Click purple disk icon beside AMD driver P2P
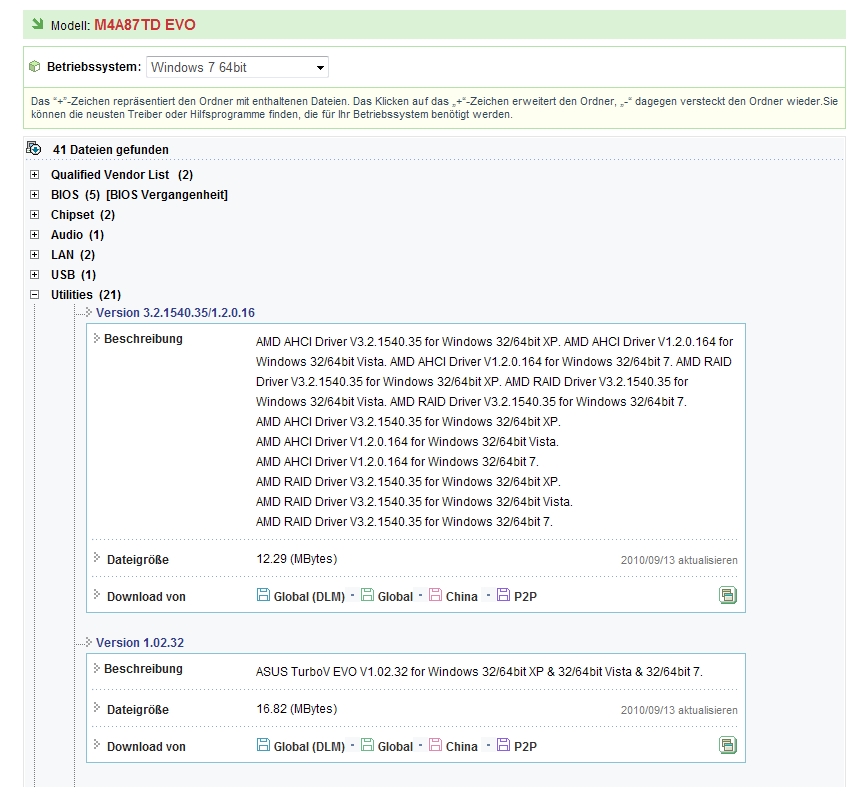 point(504,595)
